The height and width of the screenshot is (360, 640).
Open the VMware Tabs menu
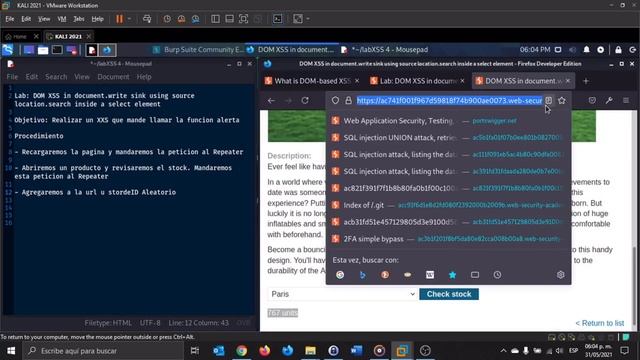[x=79, y=19]
